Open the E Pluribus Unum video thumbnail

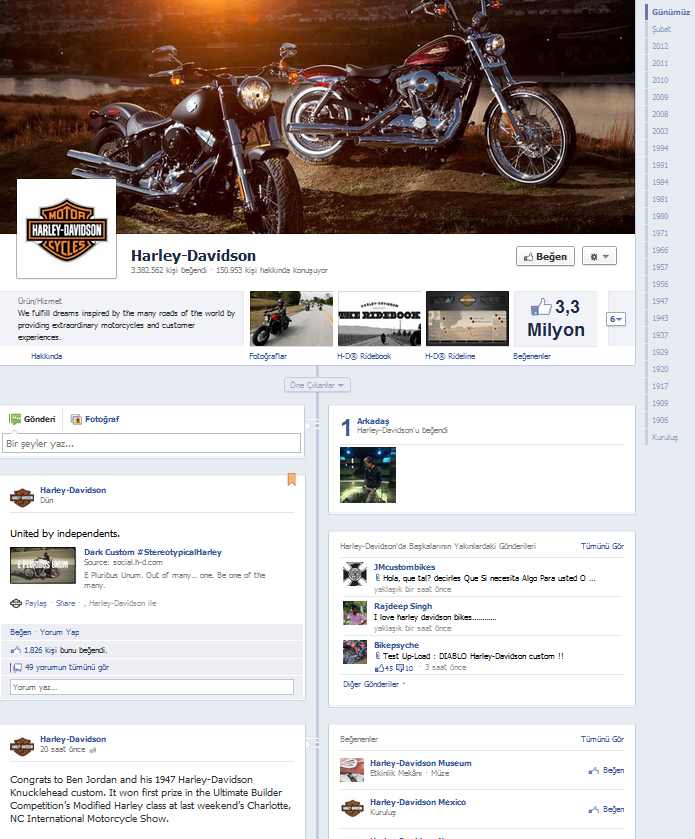coord(43,565)
